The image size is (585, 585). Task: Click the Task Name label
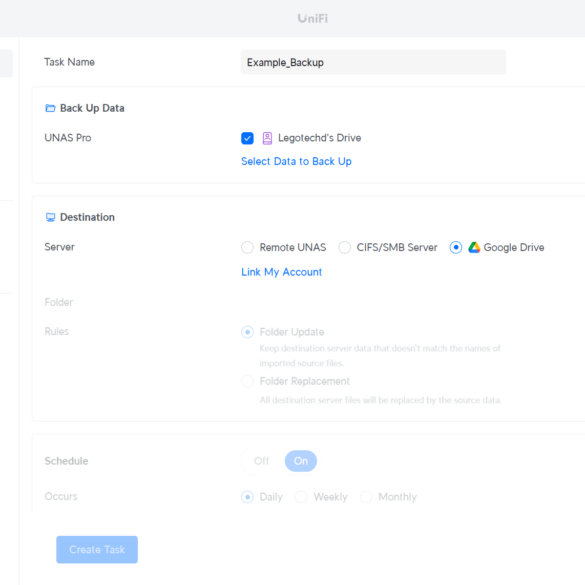point(69,62)
